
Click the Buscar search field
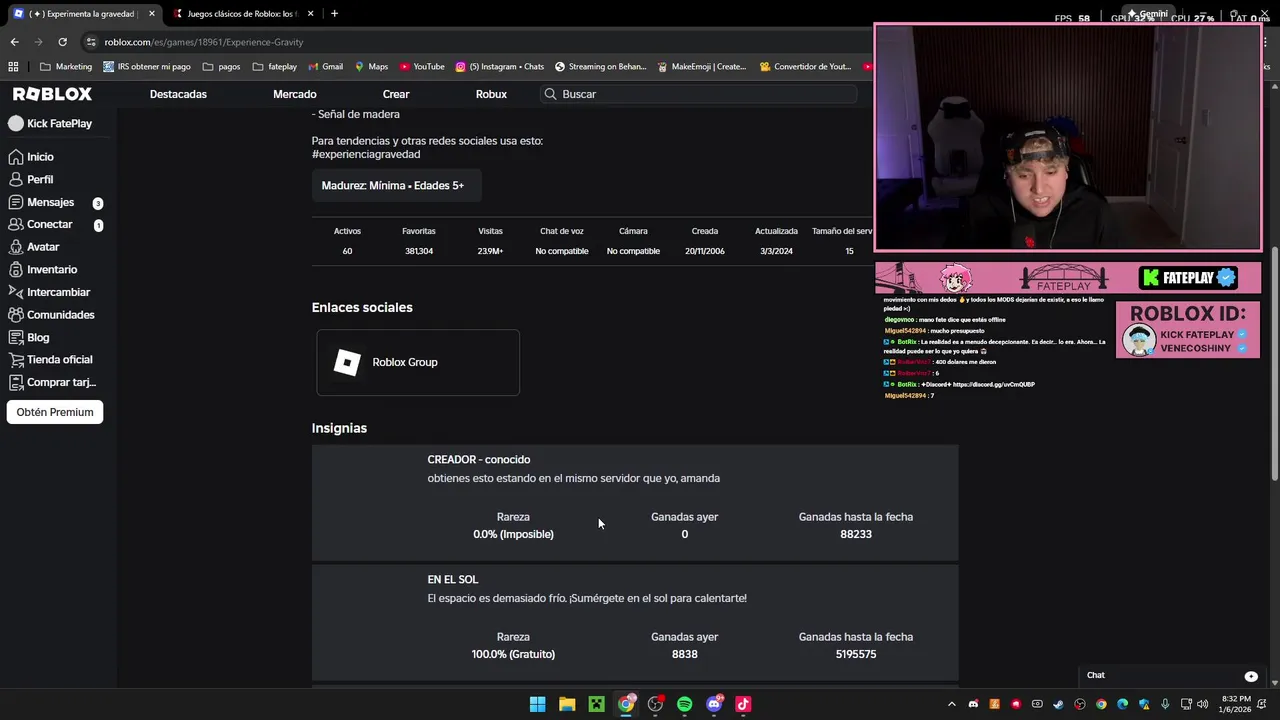pos(697,94)
